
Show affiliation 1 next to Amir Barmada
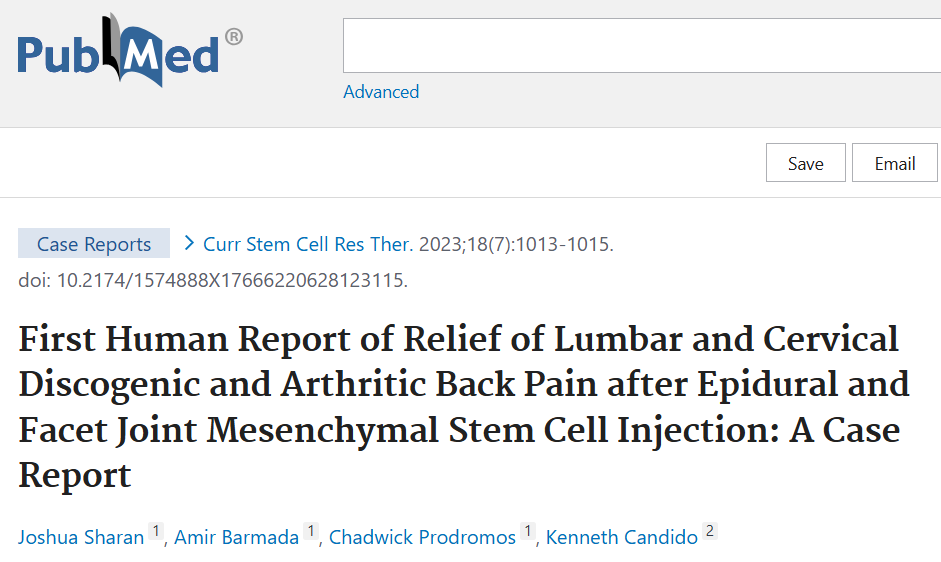point(311,532)
